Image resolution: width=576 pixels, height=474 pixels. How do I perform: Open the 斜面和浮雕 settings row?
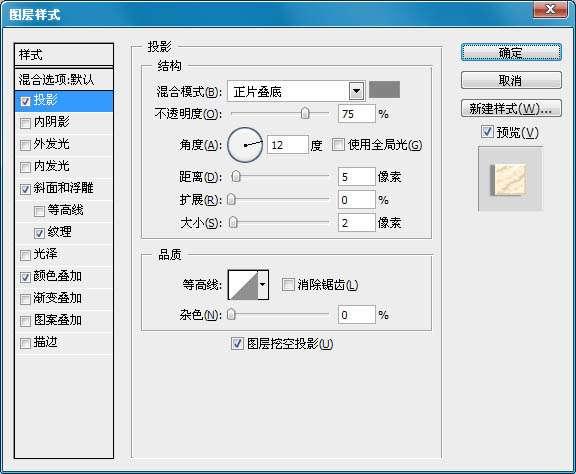pos(64,189)
